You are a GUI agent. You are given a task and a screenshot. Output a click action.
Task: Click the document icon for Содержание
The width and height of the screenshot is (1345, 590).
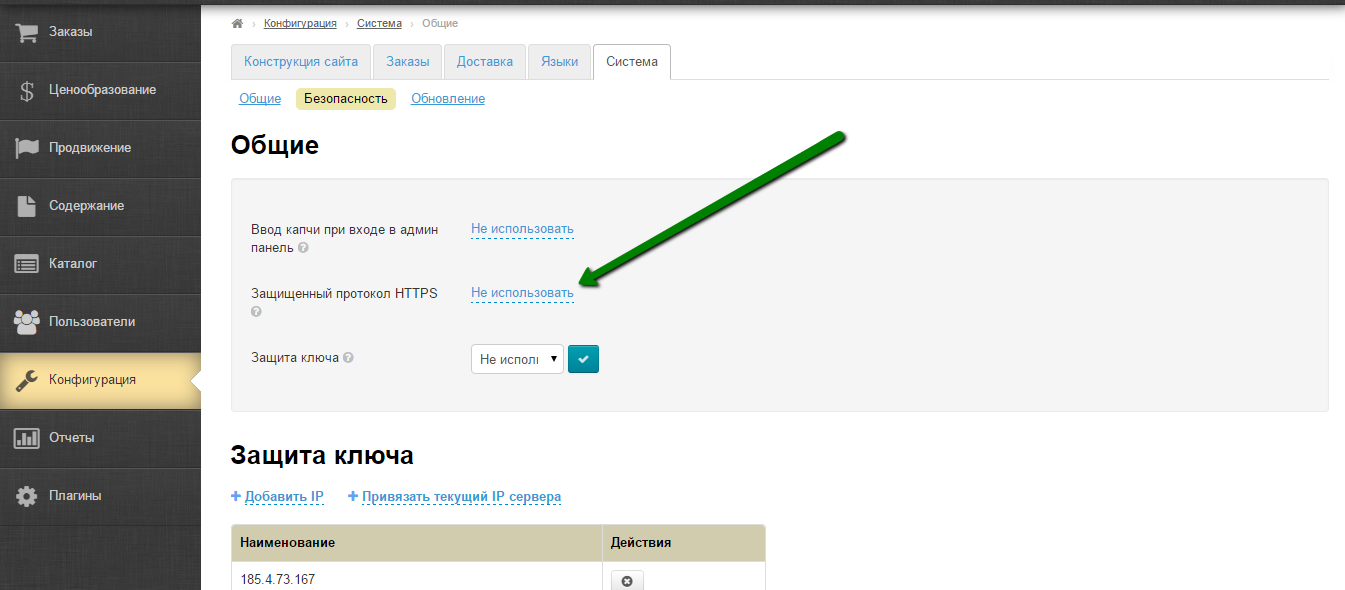click(x=27, y=206)
